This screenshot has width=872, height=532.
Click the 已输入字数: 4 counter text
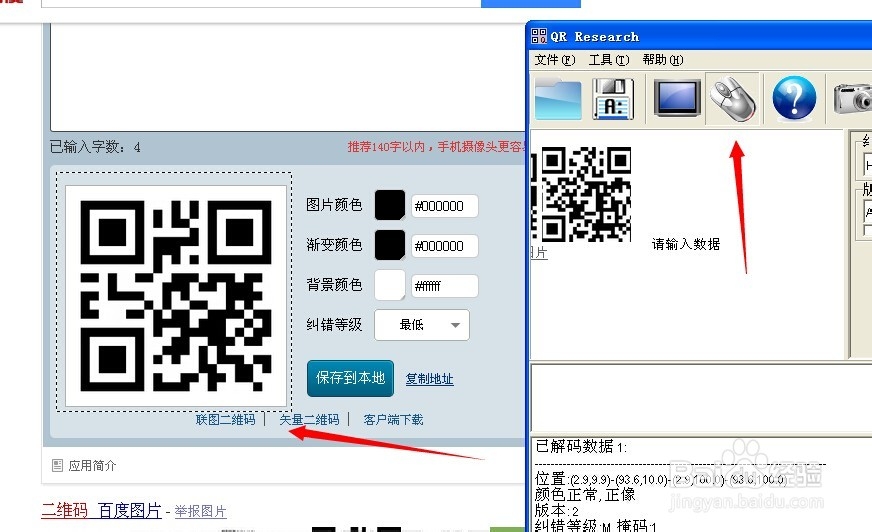point(95,147)
